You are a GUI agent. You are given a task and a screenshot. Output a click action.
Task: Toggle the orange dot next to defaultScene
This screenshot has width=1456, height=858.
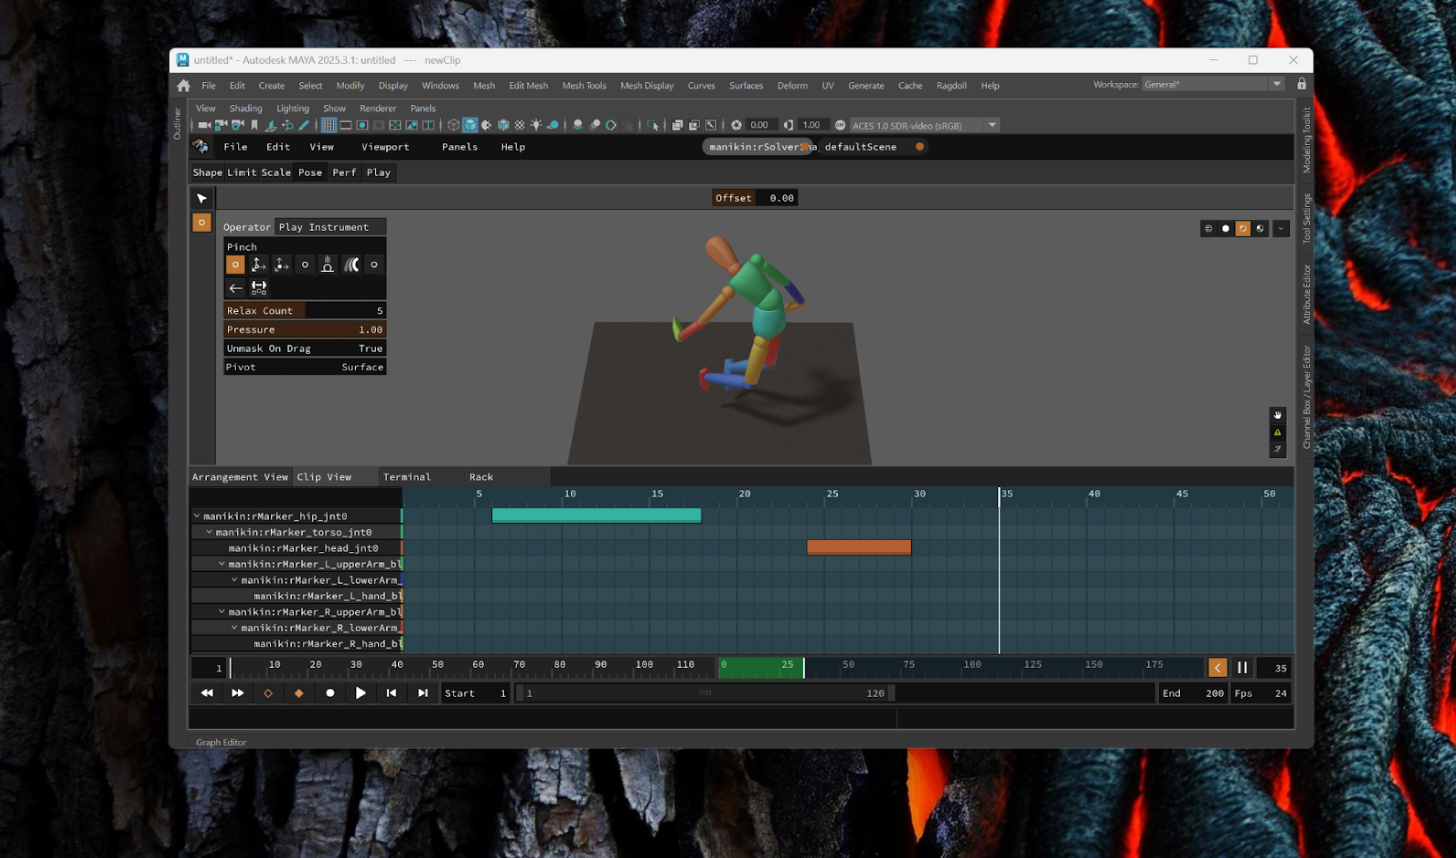919,147
